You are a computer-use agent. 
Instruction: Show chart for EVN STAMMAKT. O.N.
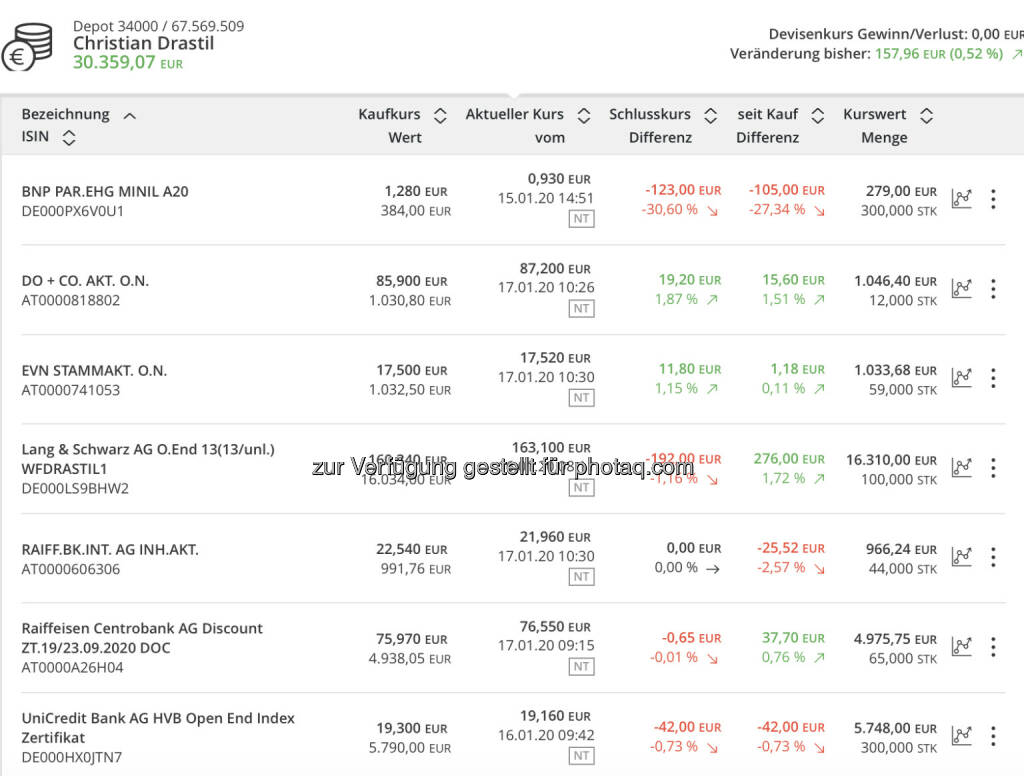click(961, 378)
